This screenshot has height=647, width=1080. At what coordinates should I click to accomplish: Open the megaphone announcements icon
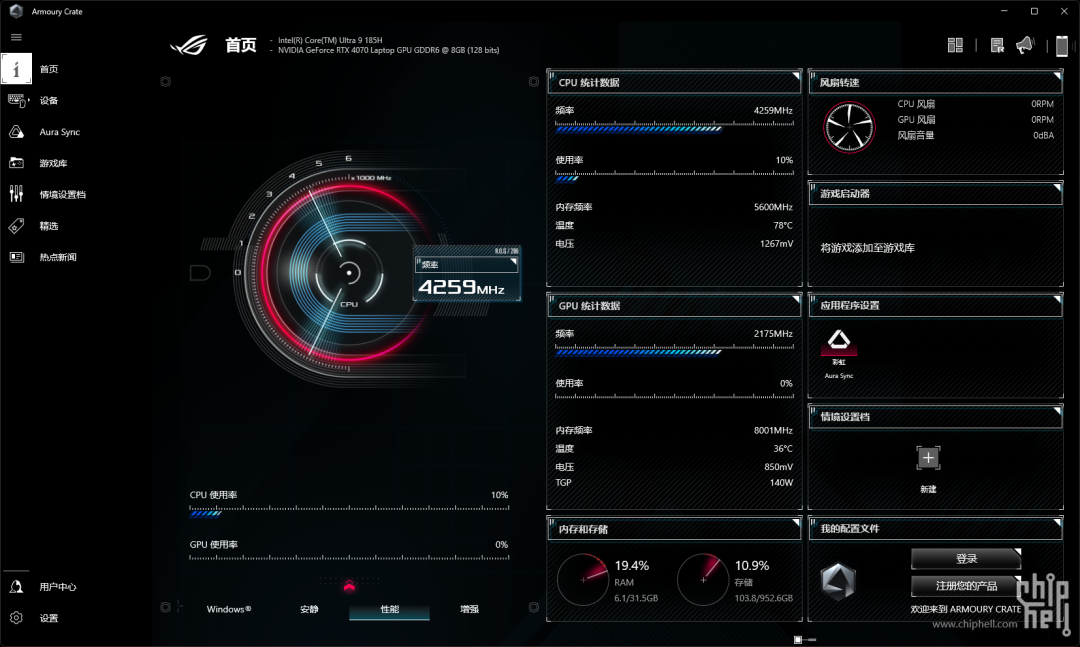point(1025,45)
